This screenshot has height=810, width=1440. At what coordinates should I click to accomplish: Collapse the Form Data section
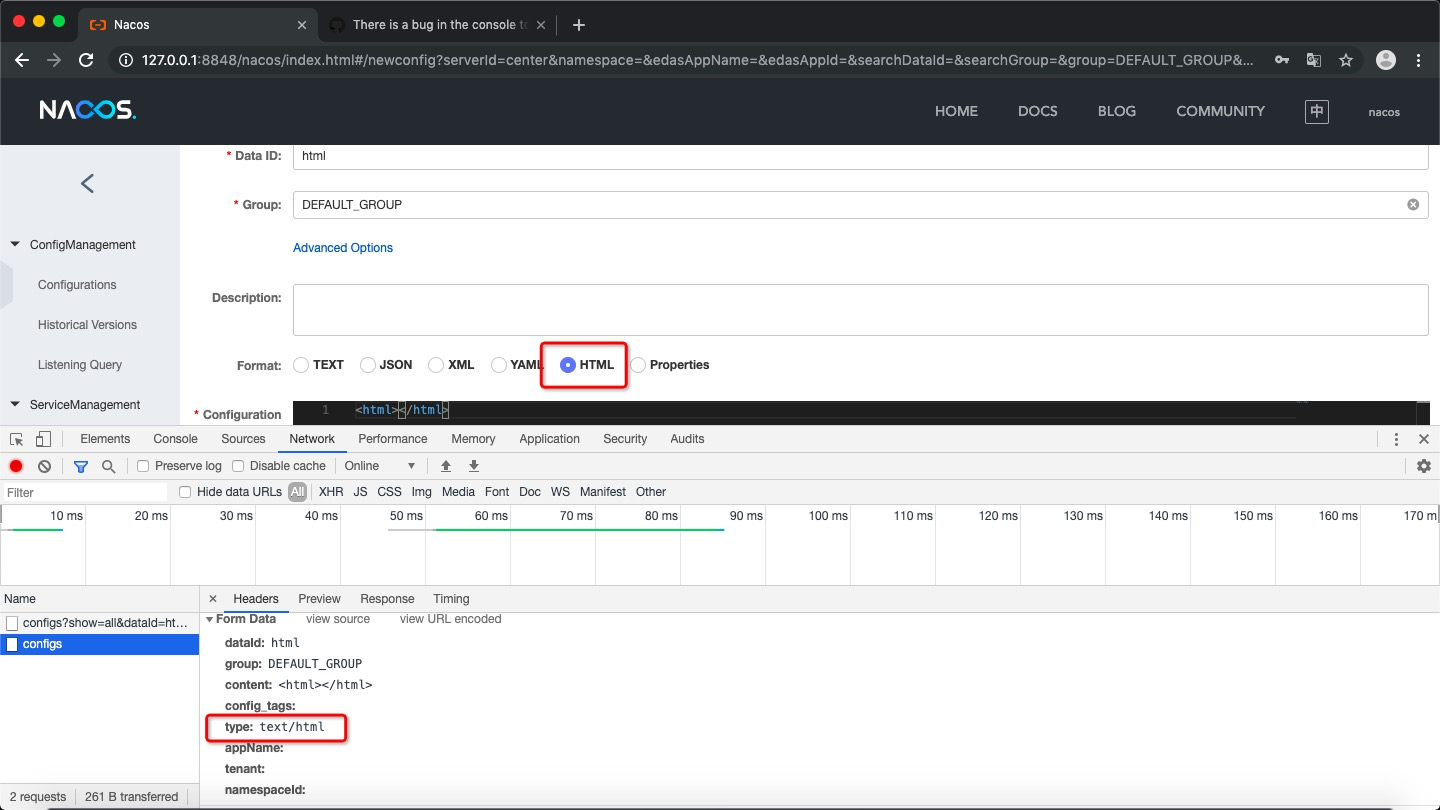point(210,619)
